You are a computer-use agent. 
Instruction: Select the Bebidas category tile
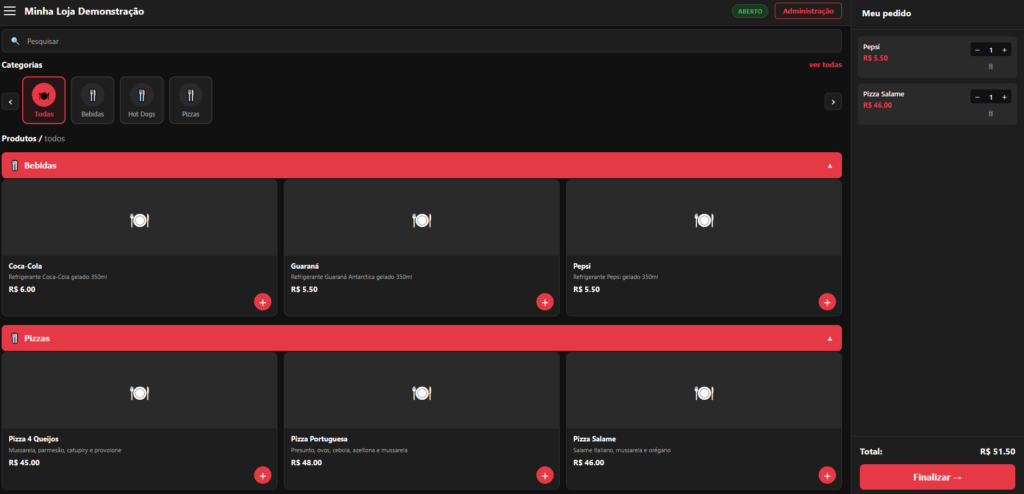tap(92, 100)
